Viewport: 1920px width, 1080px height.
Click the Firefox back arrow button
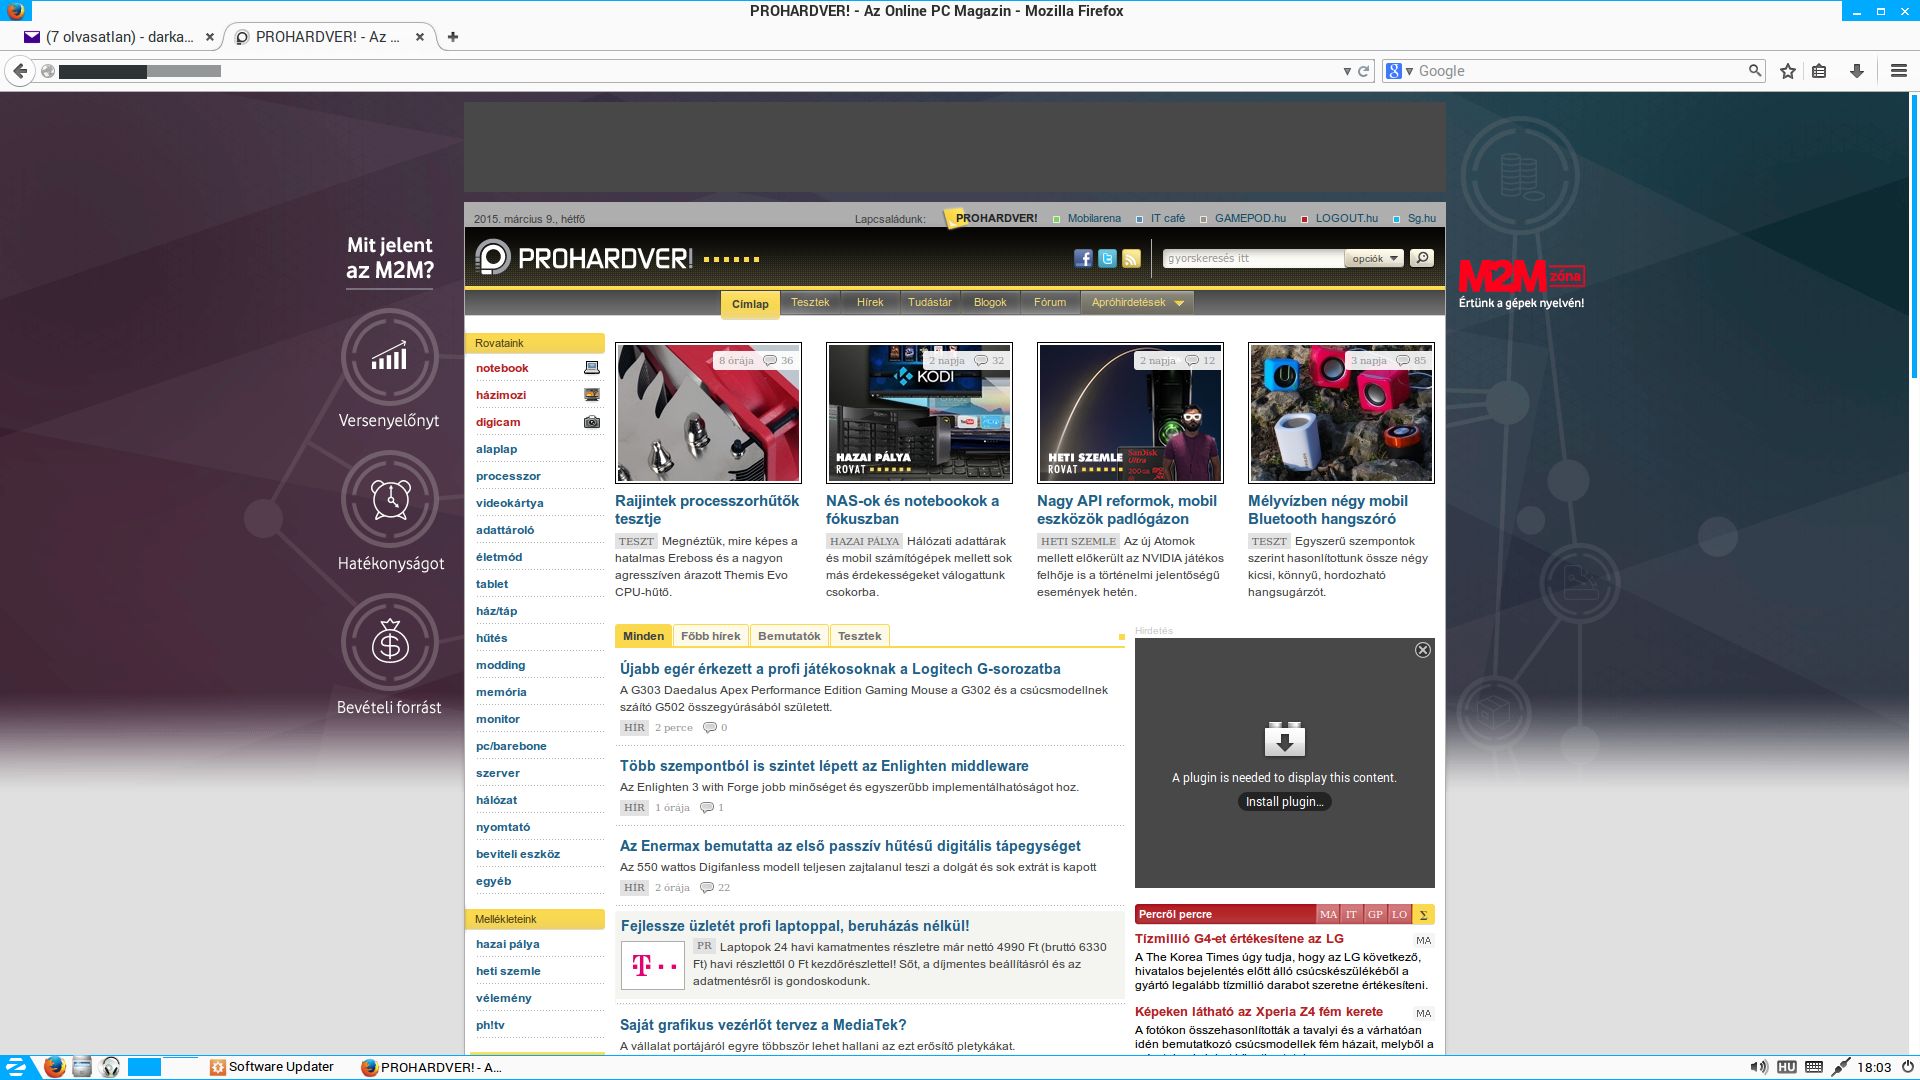(x=19, y=71)
